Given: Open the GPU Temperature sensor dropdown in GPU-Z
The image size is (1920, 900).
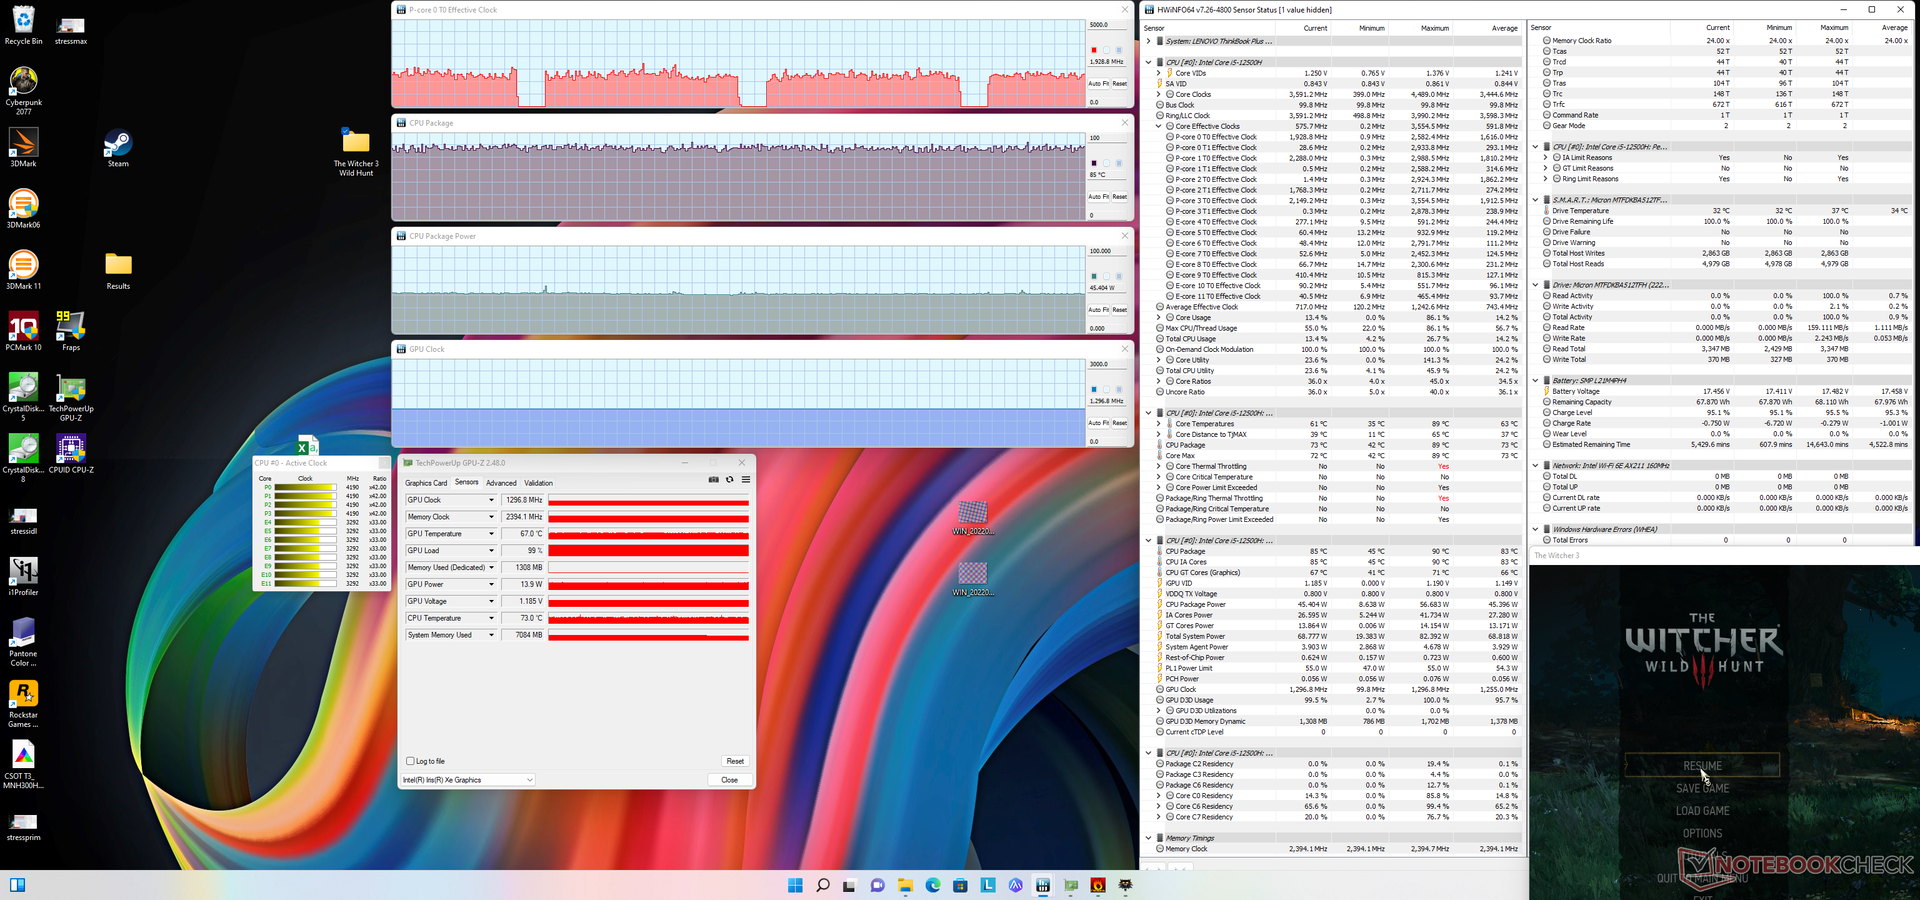Looking at the screenshot, I should [x=491, y=534].
